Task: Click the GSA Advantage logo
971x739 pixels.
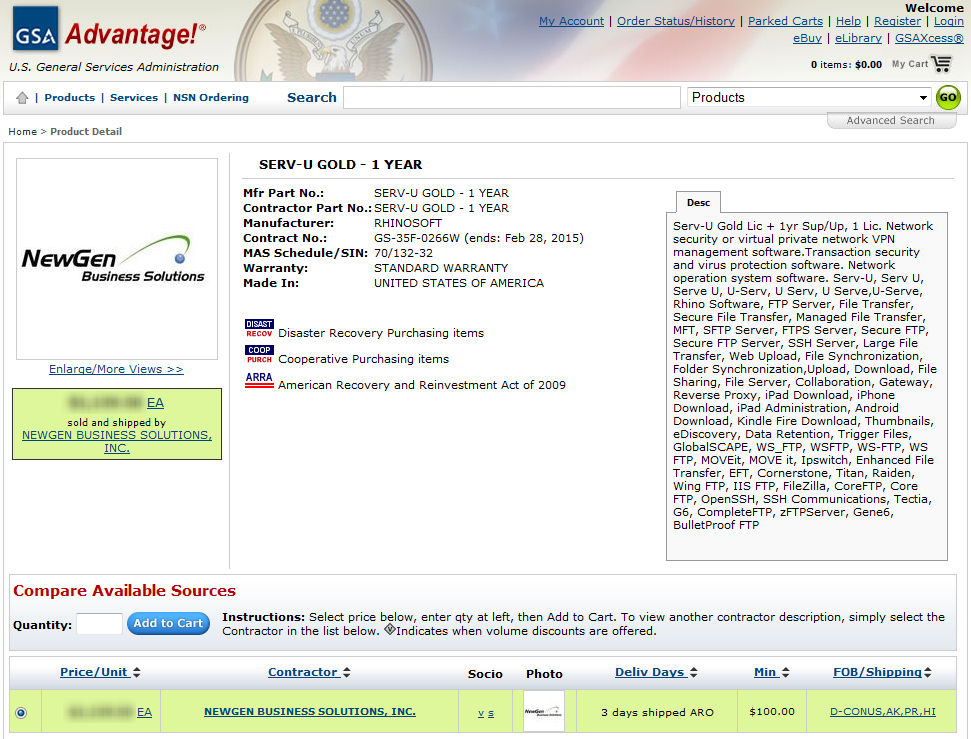Action: 110,29
